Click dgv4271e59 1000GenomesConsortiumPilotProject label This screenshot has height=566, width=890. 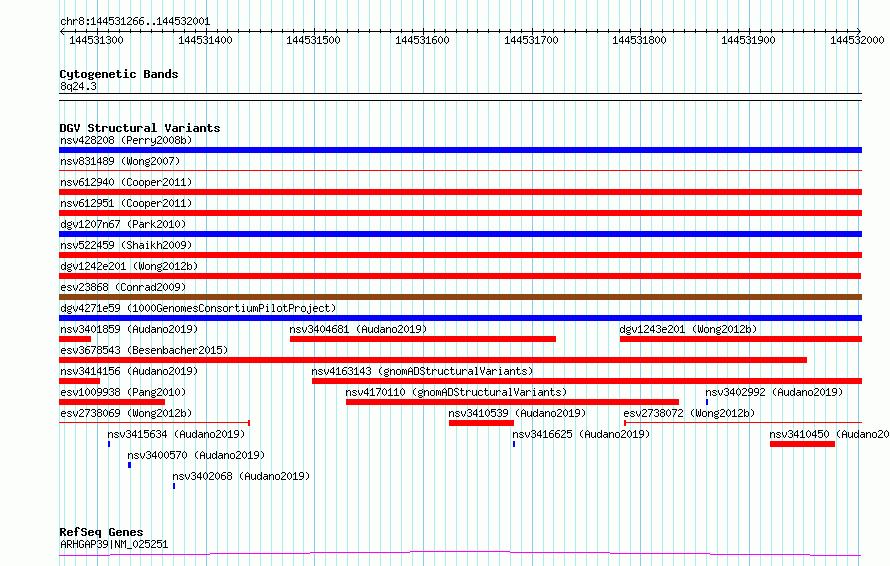[198, 308]
